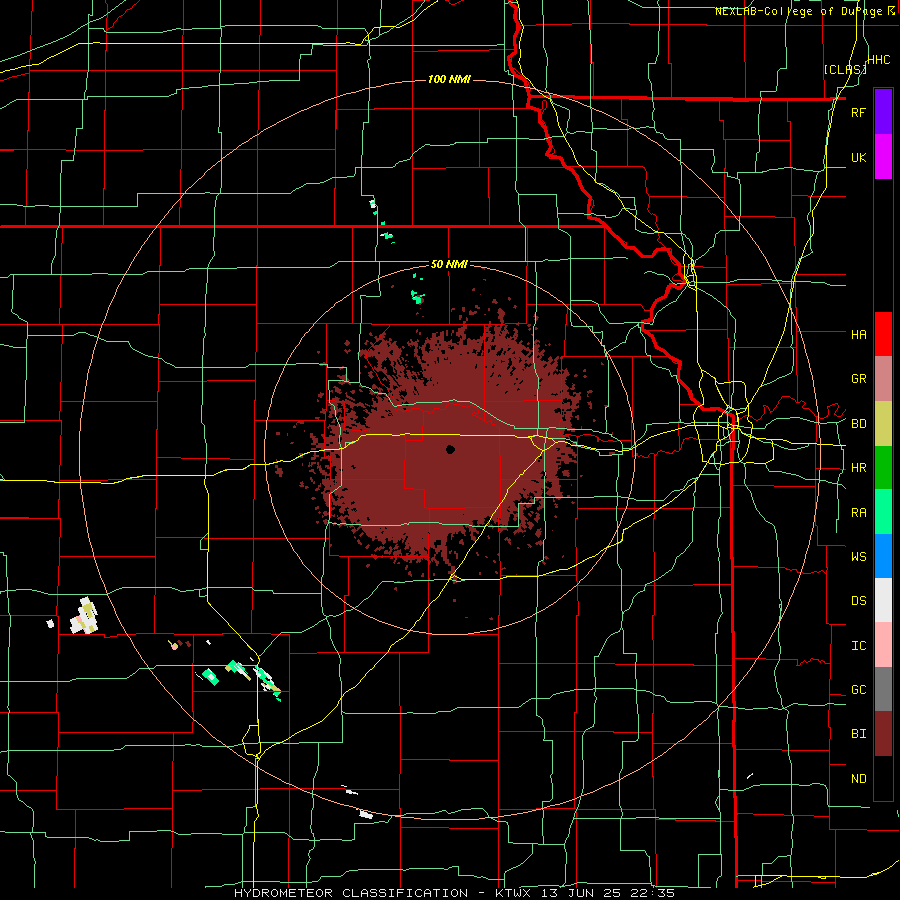Click the dark green HR heavy rain swatch
The width and height of the screenshot is (900, 900).
(x=883, y=468)
